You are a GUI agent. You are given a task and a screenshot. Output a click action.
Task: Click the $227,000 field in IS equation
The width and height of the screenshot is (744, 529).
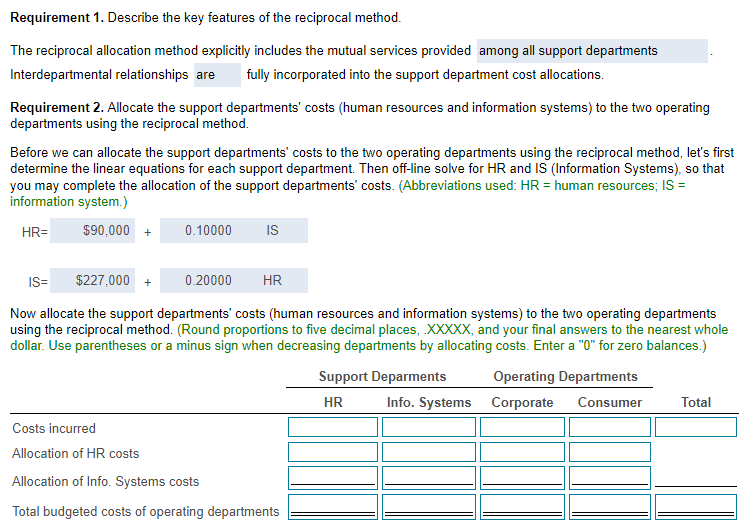pyautogui.click(x=93, y=280)
